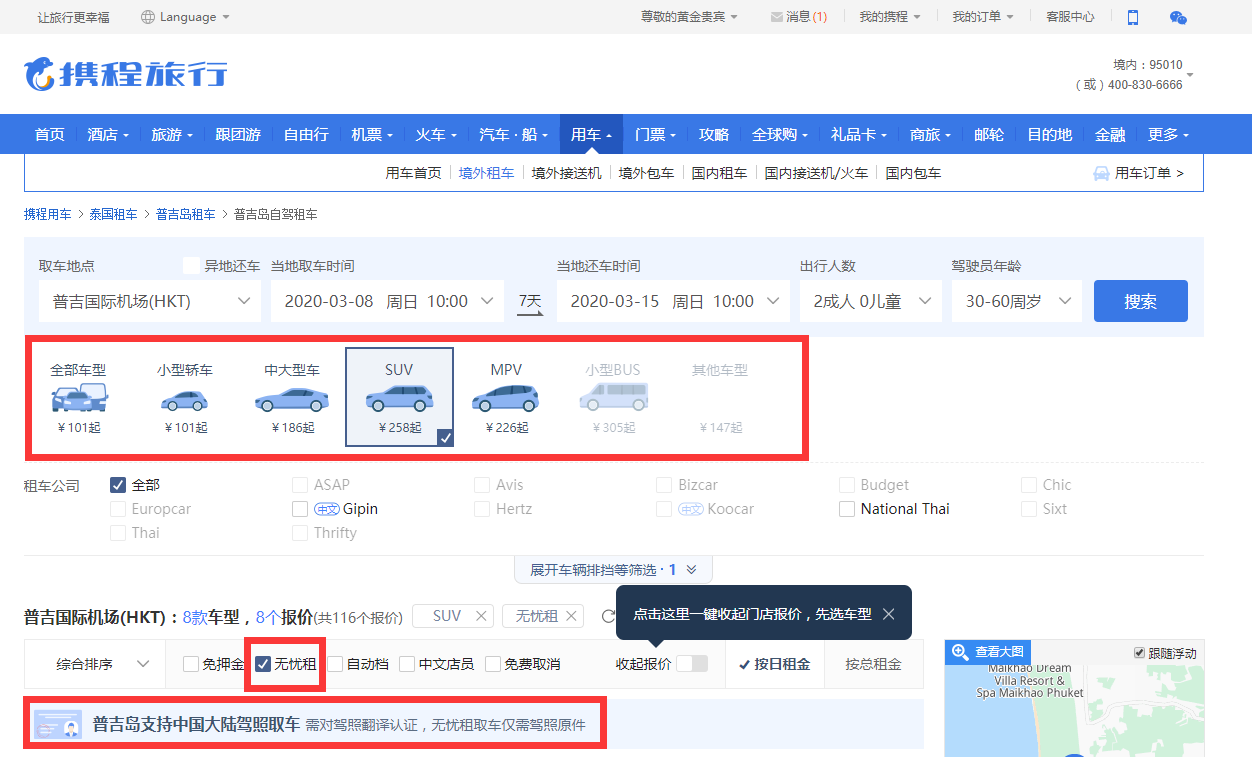Select 全部车型 all vehicles icon
This screenshot has width=1252, height=757.
[x=78, y=399]
